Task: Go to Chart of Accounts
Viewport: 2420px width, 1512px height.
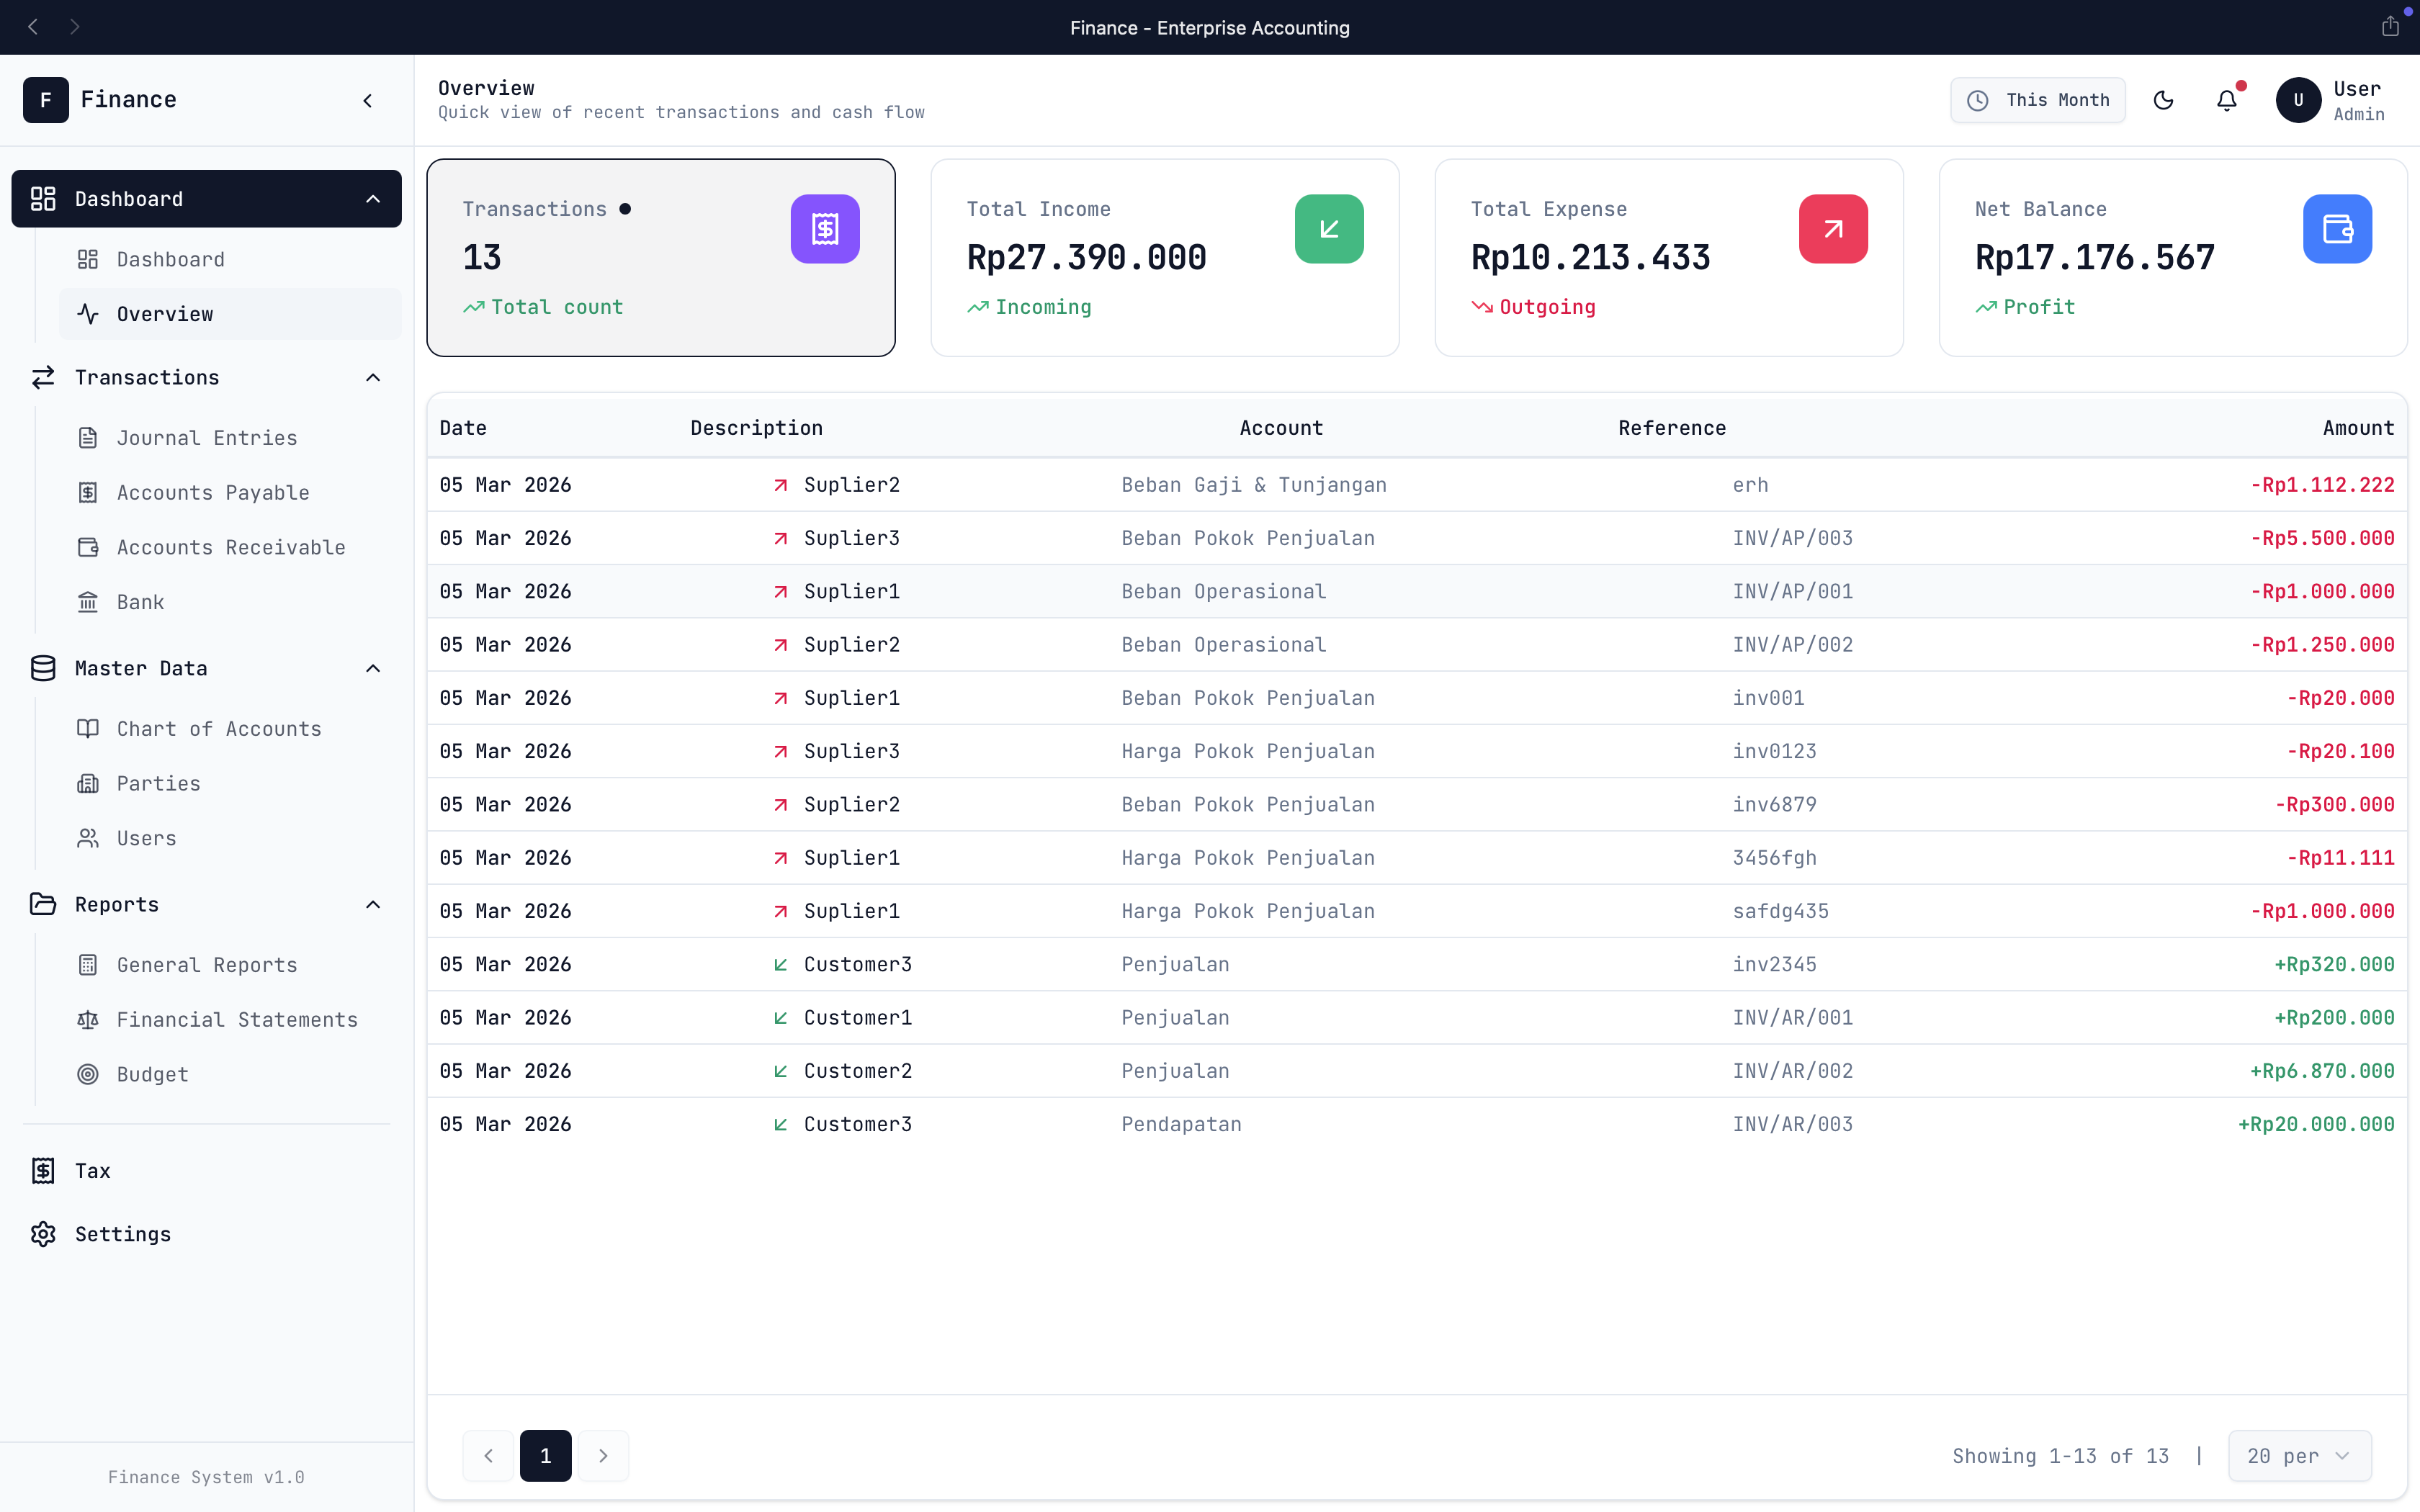Action: coord(218,729)
